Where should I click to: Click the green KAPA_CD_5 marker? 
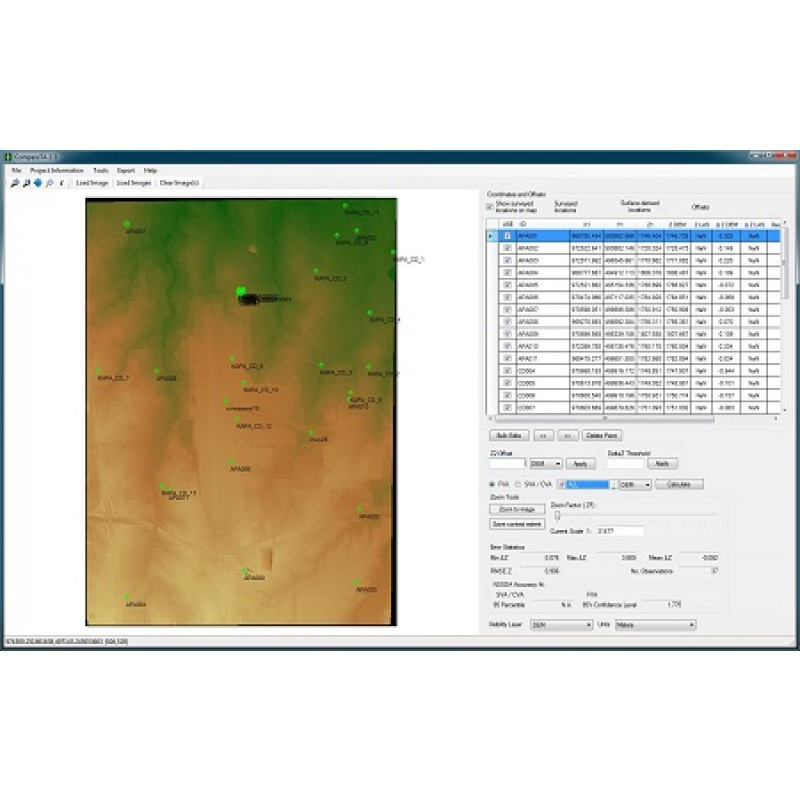tap(316, 271)
